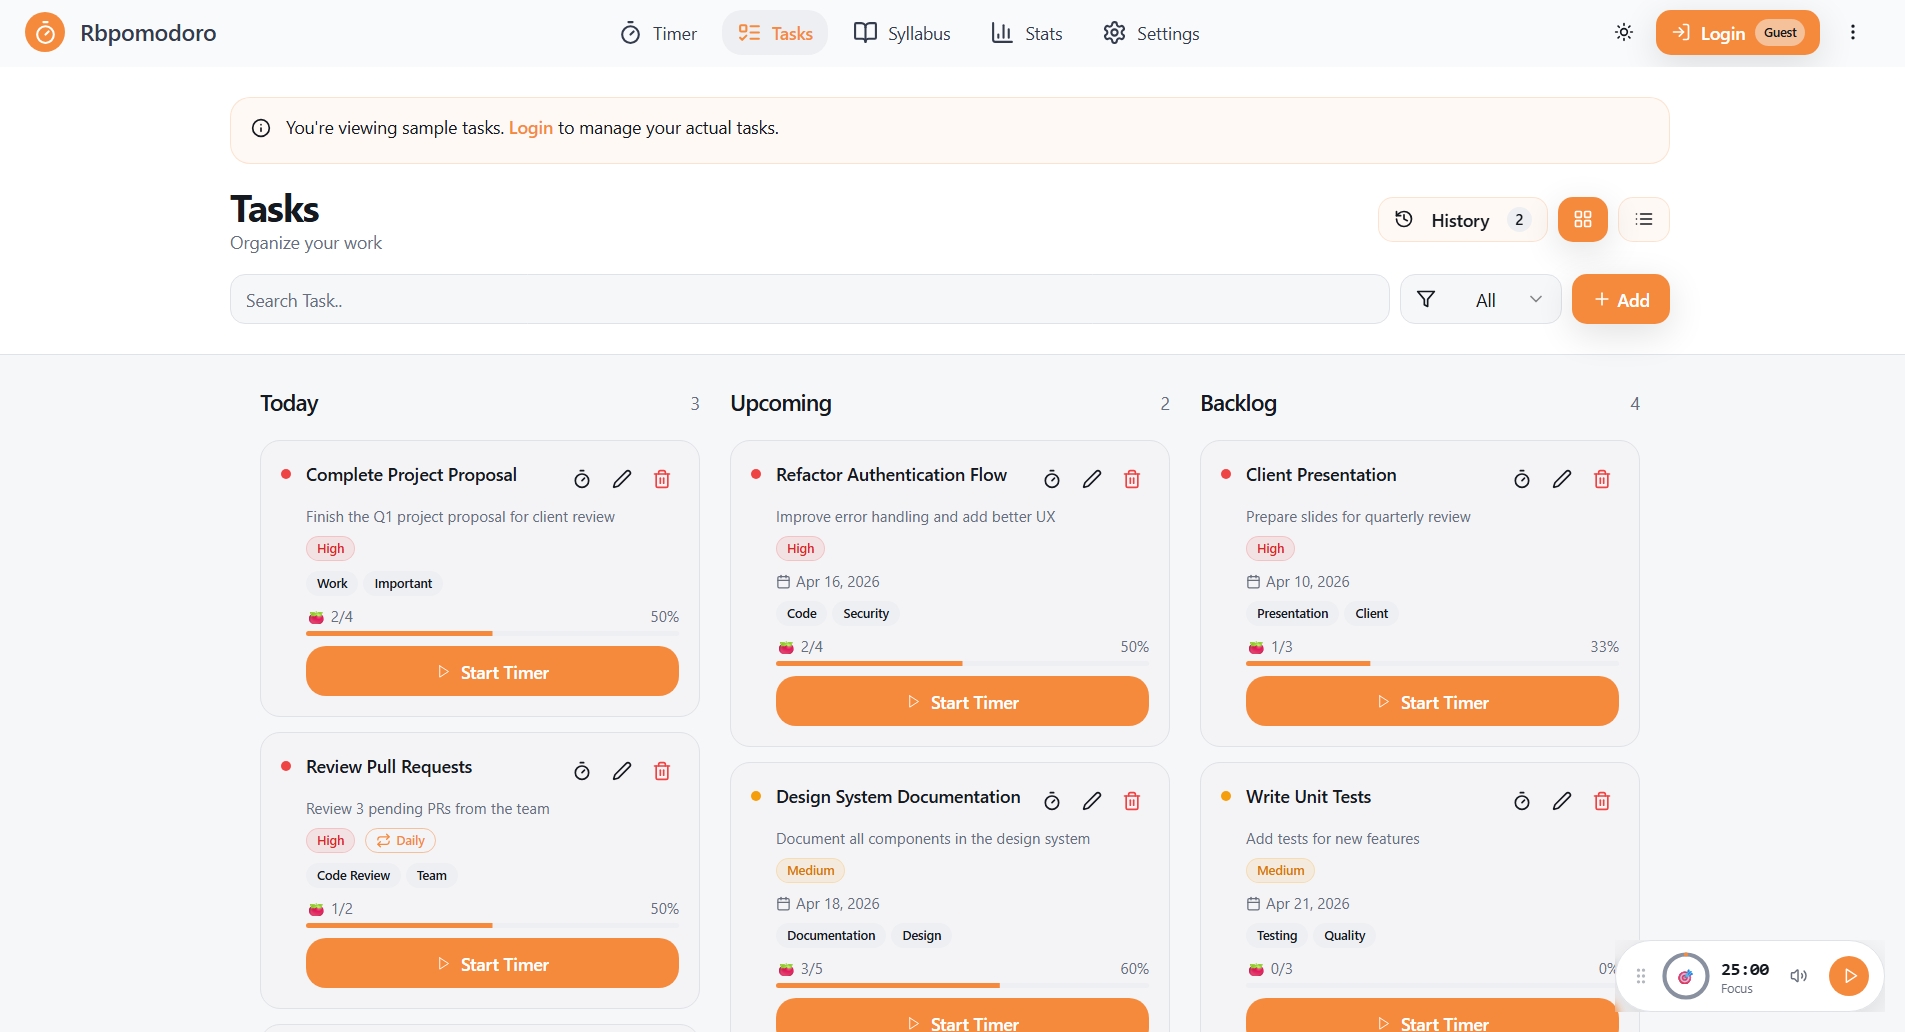Edit the Review Pull Requests task
Image resolution: width=1905 pixels, height=1032 pixels.
tap(622, 771)
